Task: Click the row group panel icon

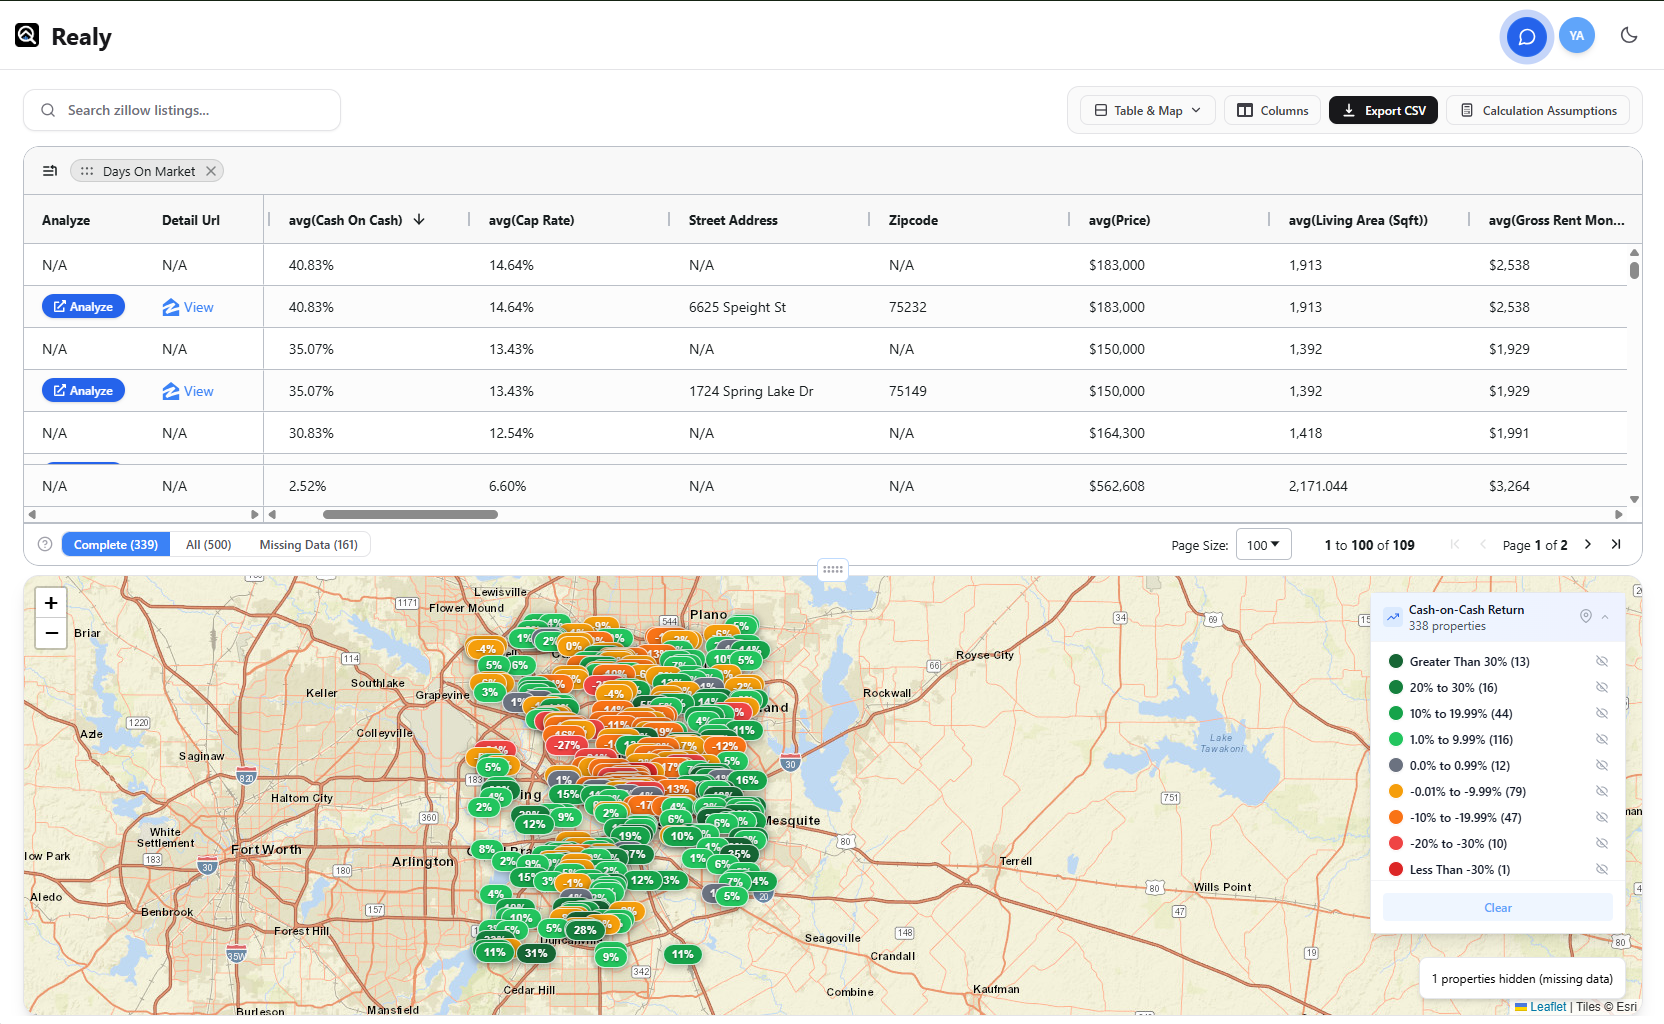Action: (x=50, y=171)
